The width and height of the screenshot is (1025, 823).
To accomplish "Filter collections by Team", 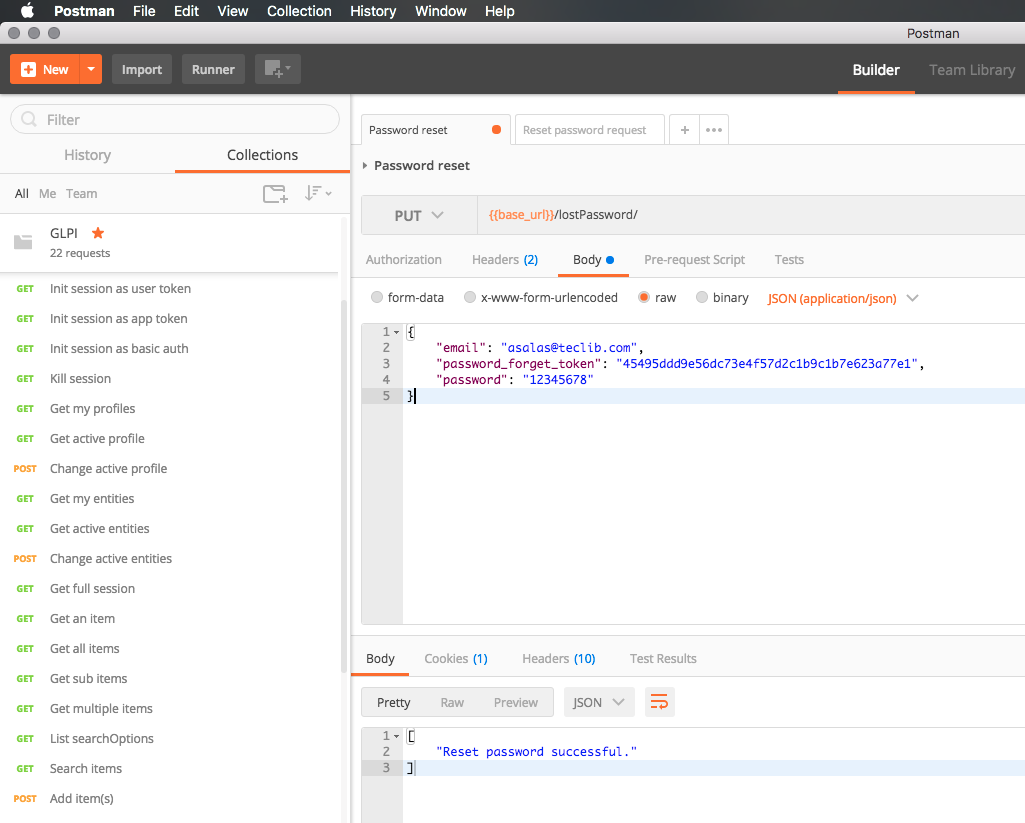I will pyautogui.click(x=81, y=193).
